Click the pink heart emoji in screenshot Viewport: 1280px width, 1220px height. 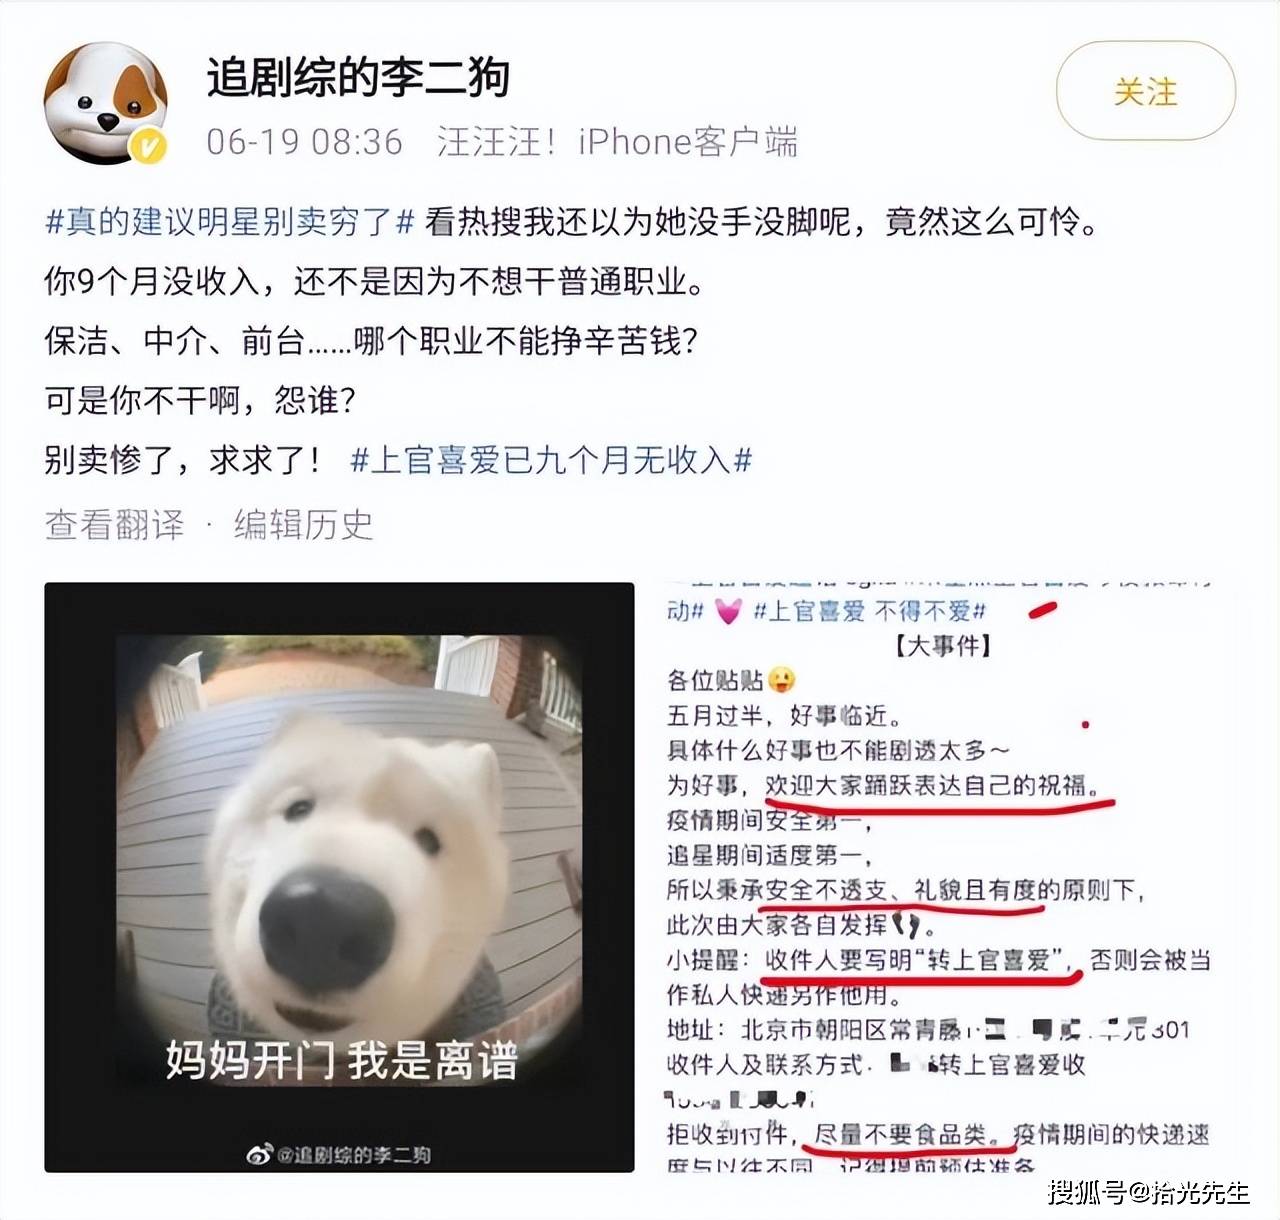pyautogui.click(x=727, y=611)
